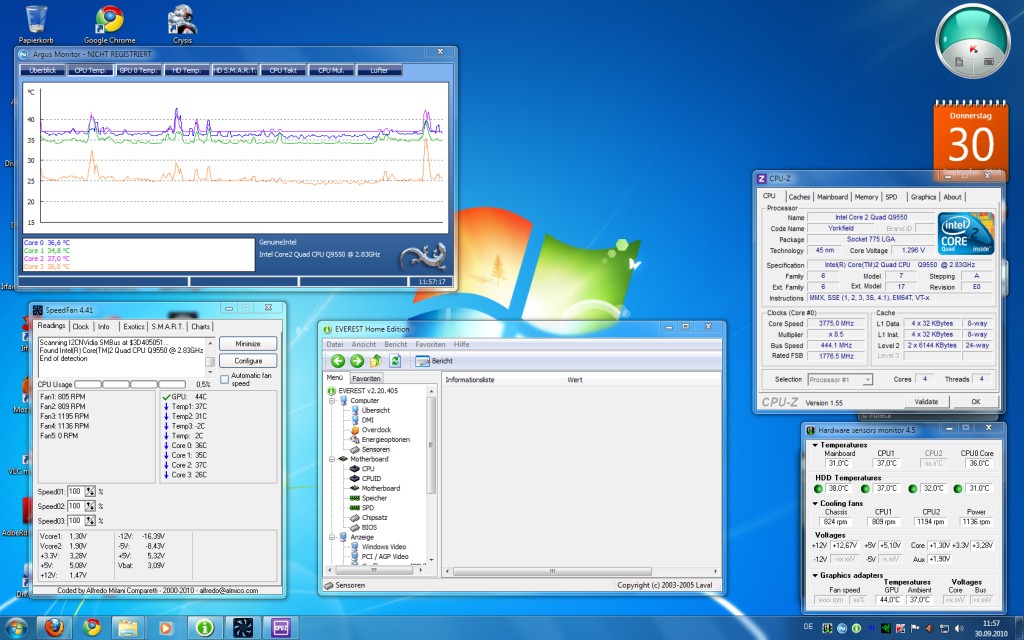Image resolution: width=1024 pixels, height=640 pixels.
Task: Collapse the Graphics adapters section
Action: click(x=815, y=575)
